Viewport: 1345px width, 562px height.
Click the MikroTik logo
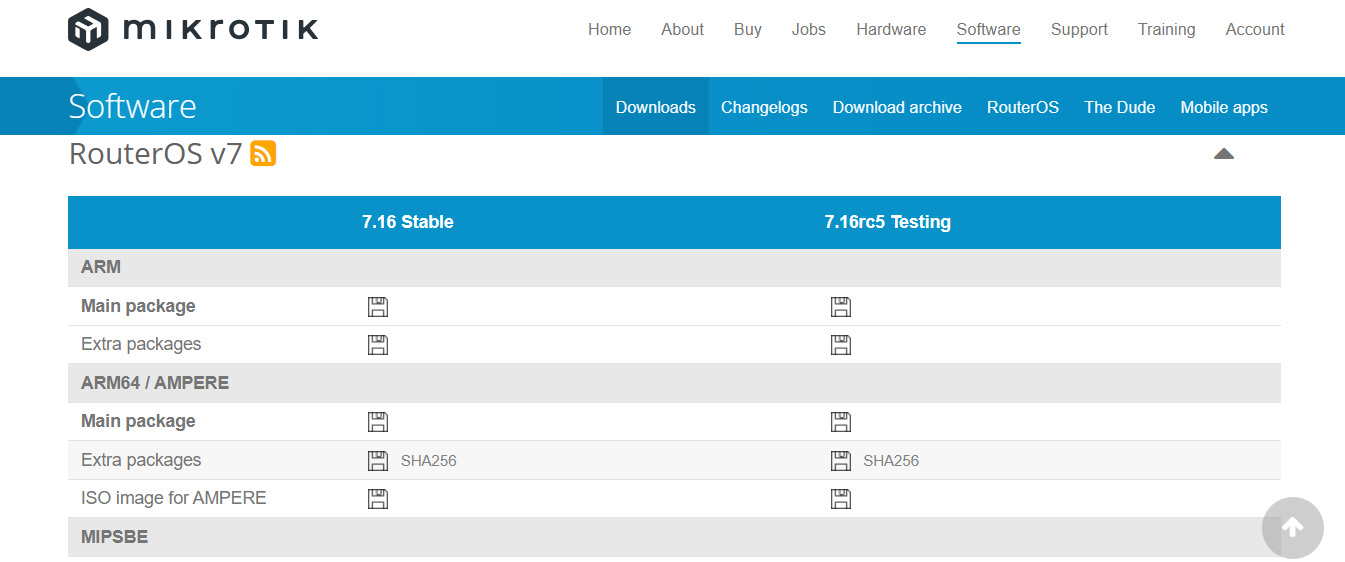pos(193,29)
